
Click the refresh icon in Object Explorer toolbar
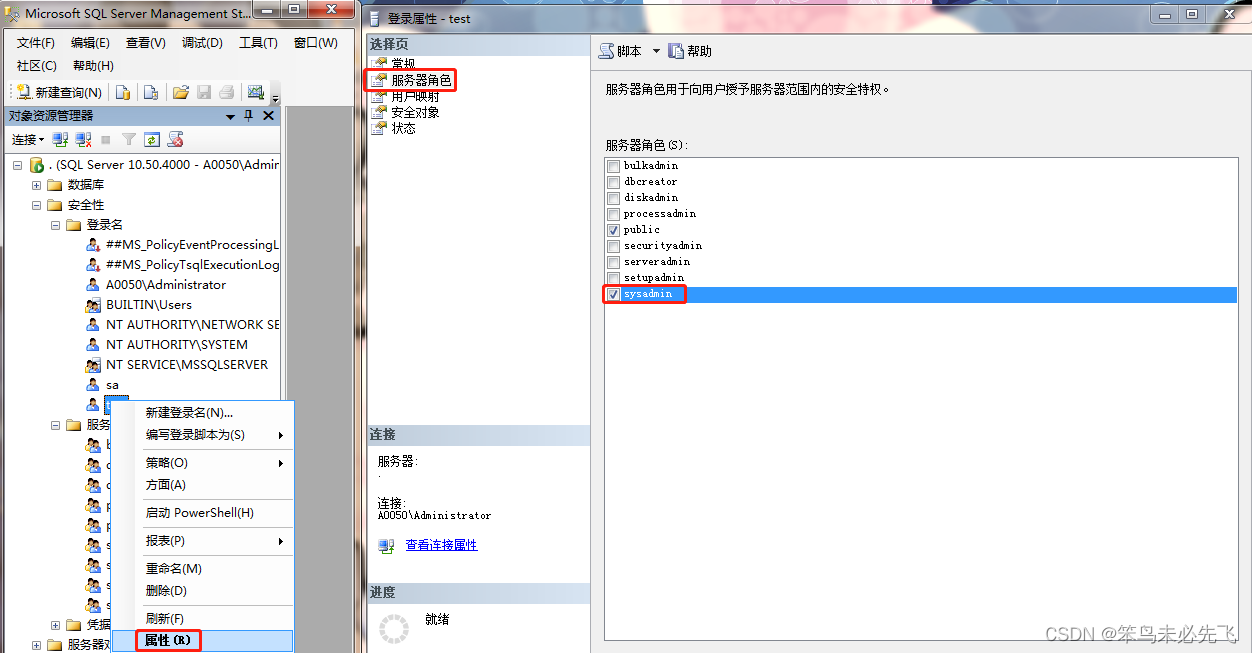(x=152, y=139)
